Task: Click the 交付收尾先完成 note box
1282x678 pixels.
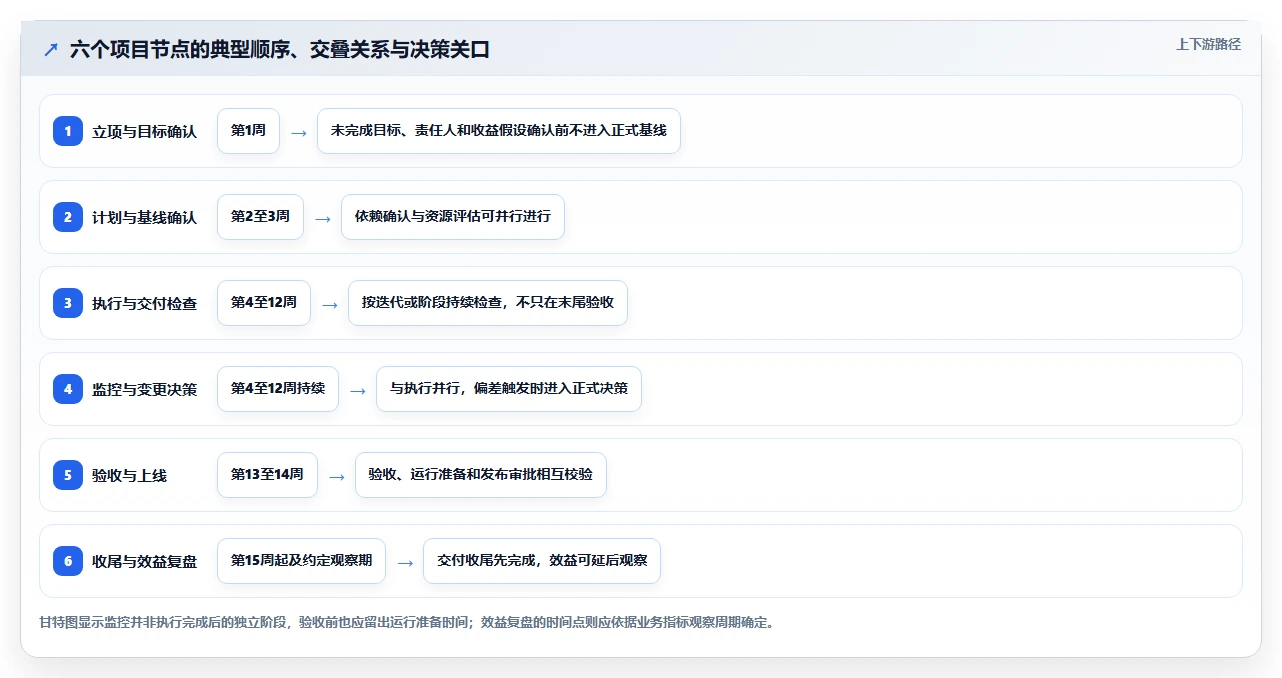Action: [x=542, y=561]
